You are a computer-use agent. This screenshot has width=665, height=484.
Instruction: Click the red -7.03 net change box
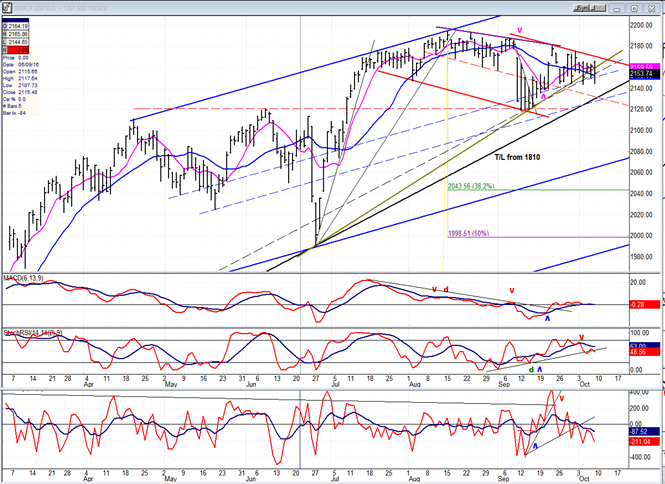point(16,50)
